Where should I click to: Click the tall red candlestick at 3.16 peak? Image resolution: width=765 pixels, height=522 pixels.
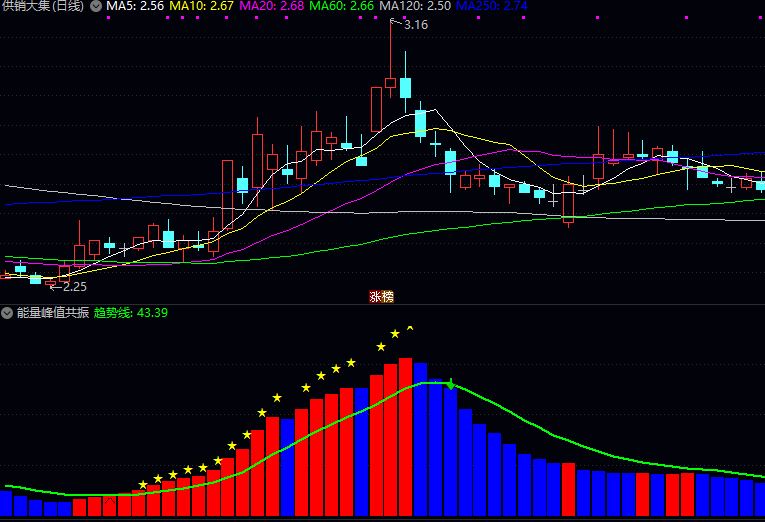(390, 70)
